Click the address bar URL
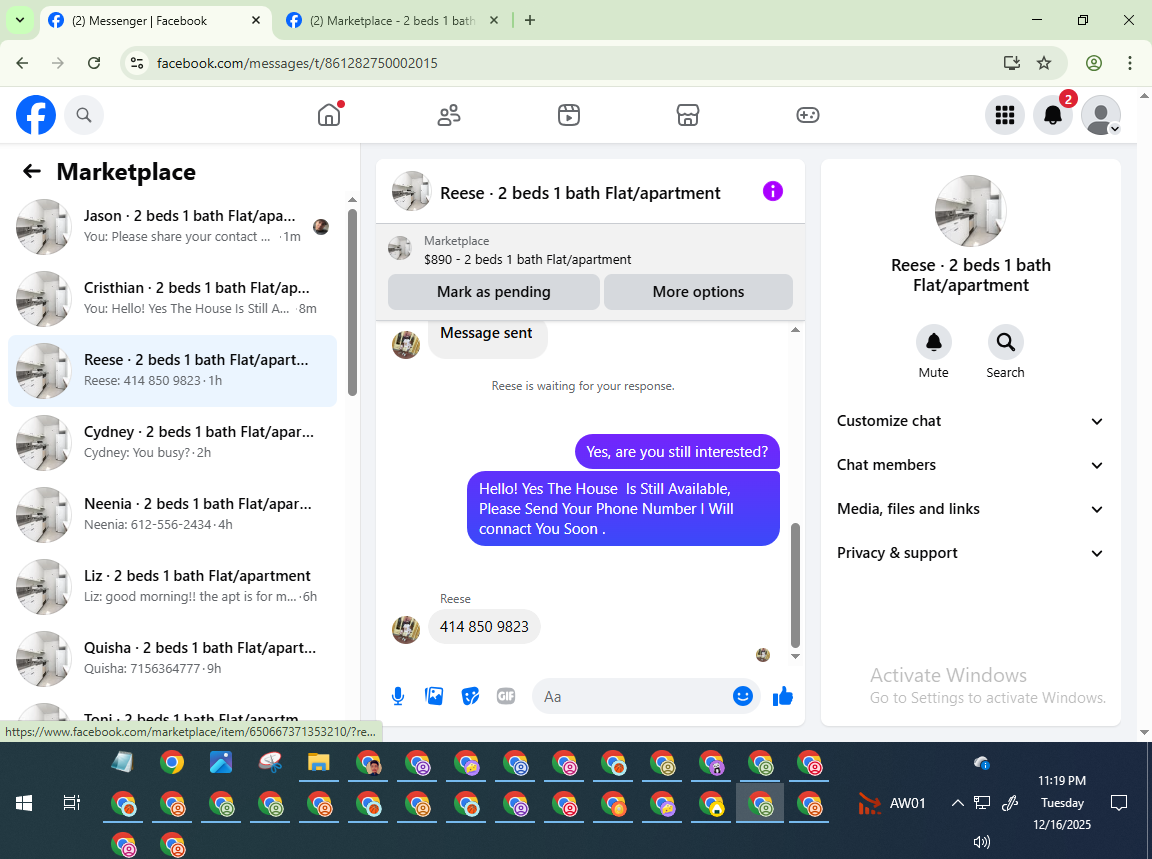 tap(298, 63)
